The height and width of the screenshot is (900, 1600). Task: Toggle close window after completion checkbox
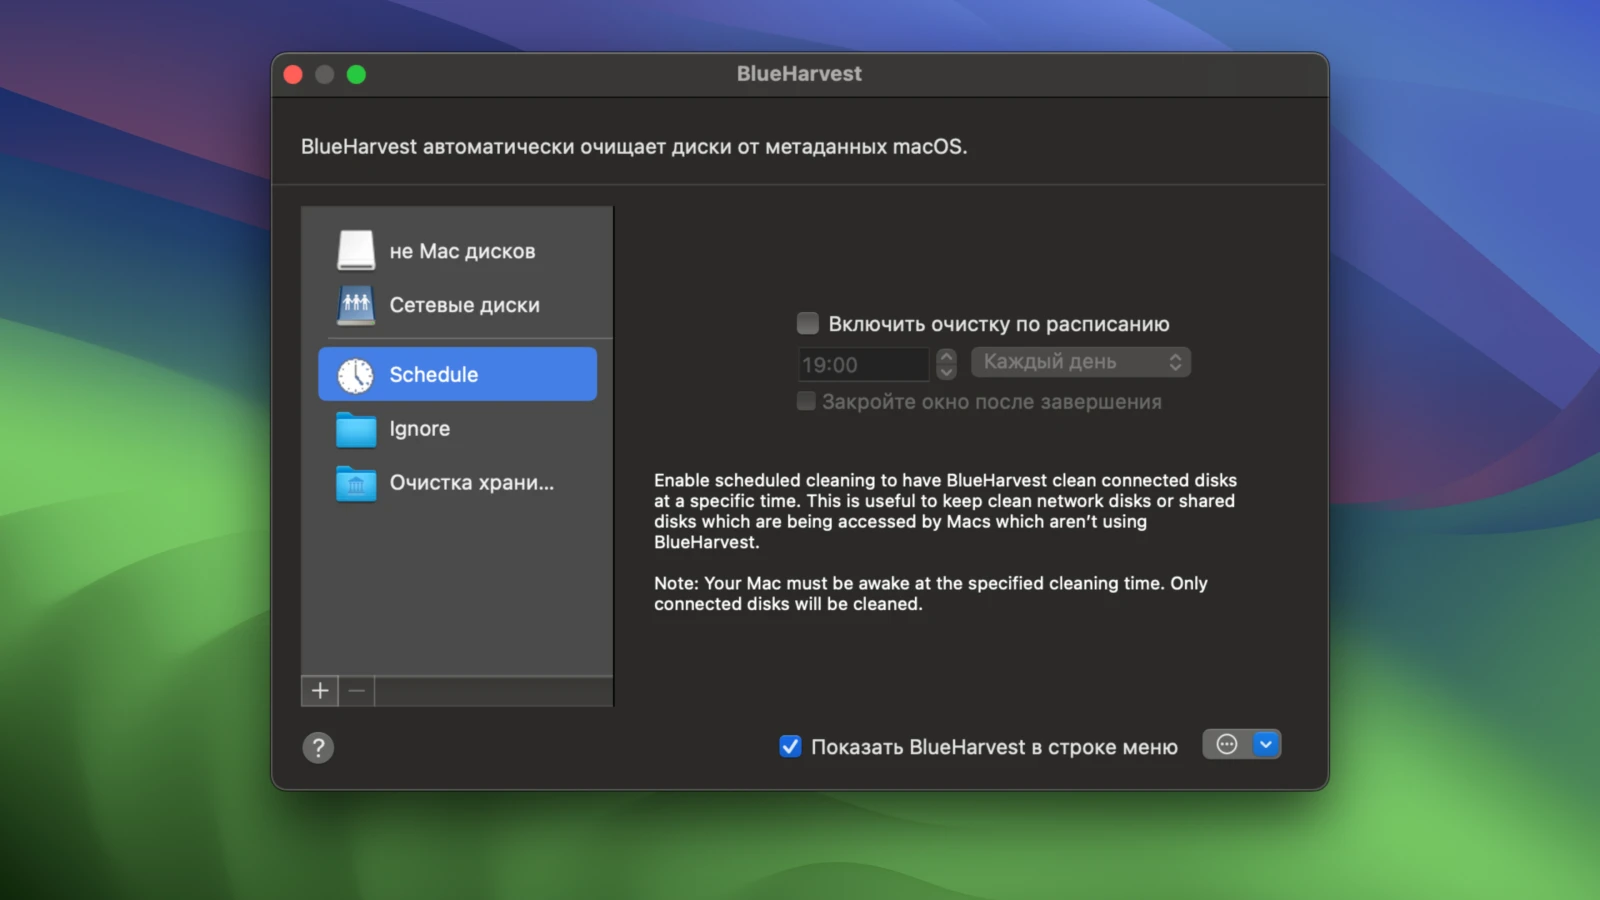[806, 401]
